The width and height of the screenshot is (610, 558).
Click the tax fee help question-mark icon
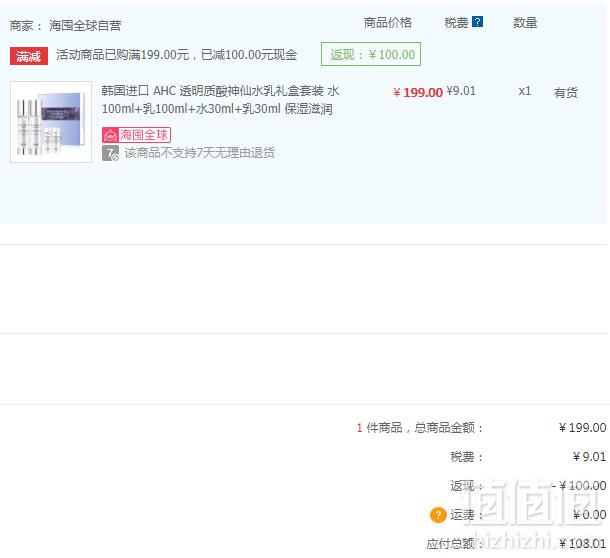477,22
